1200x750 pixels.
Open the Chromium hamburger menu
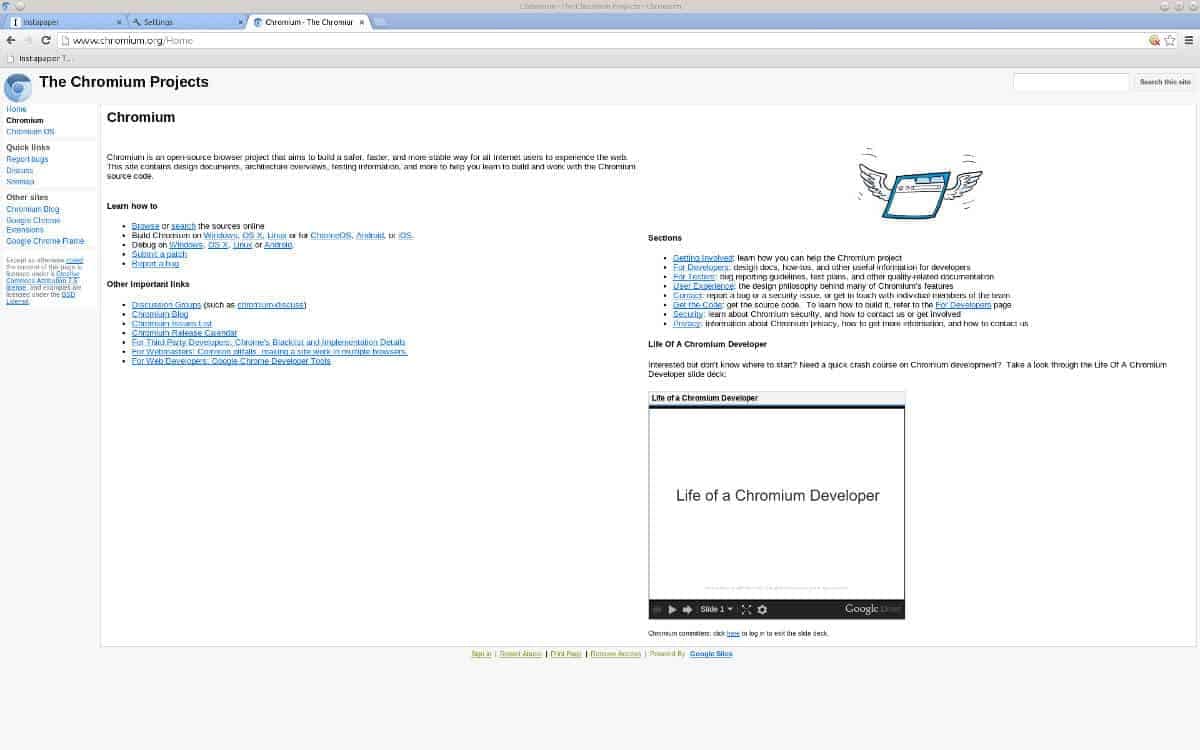coord(1188,41)
